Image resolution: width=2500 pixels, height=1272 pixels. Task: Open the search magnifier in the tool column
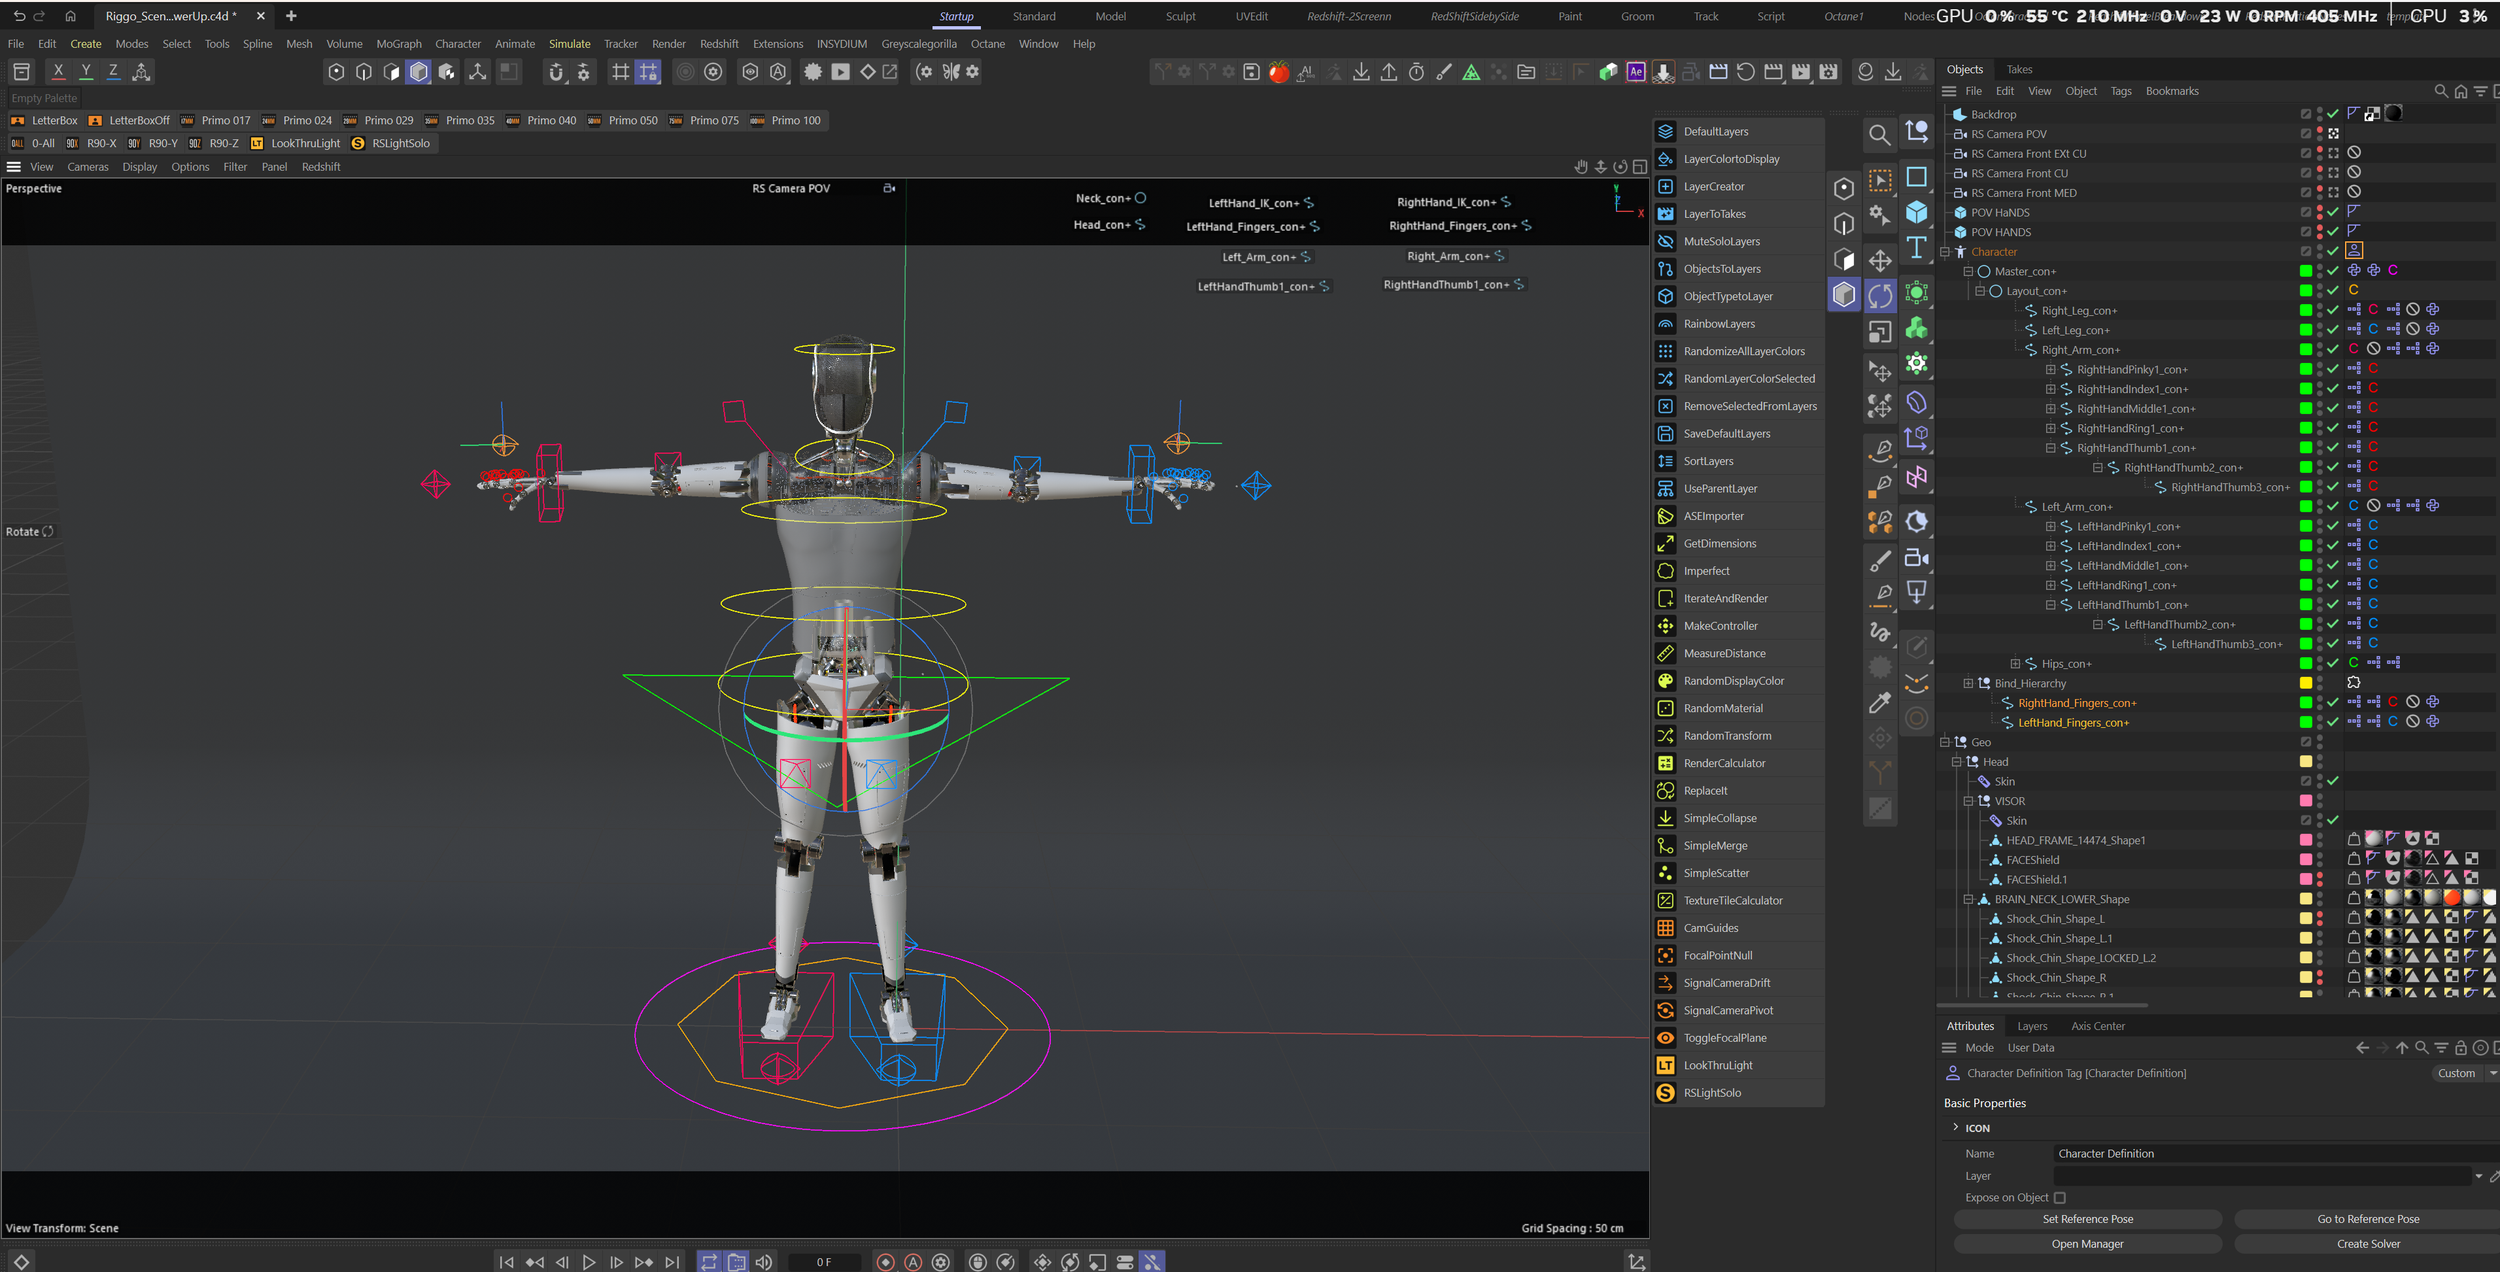point(1880,135)
